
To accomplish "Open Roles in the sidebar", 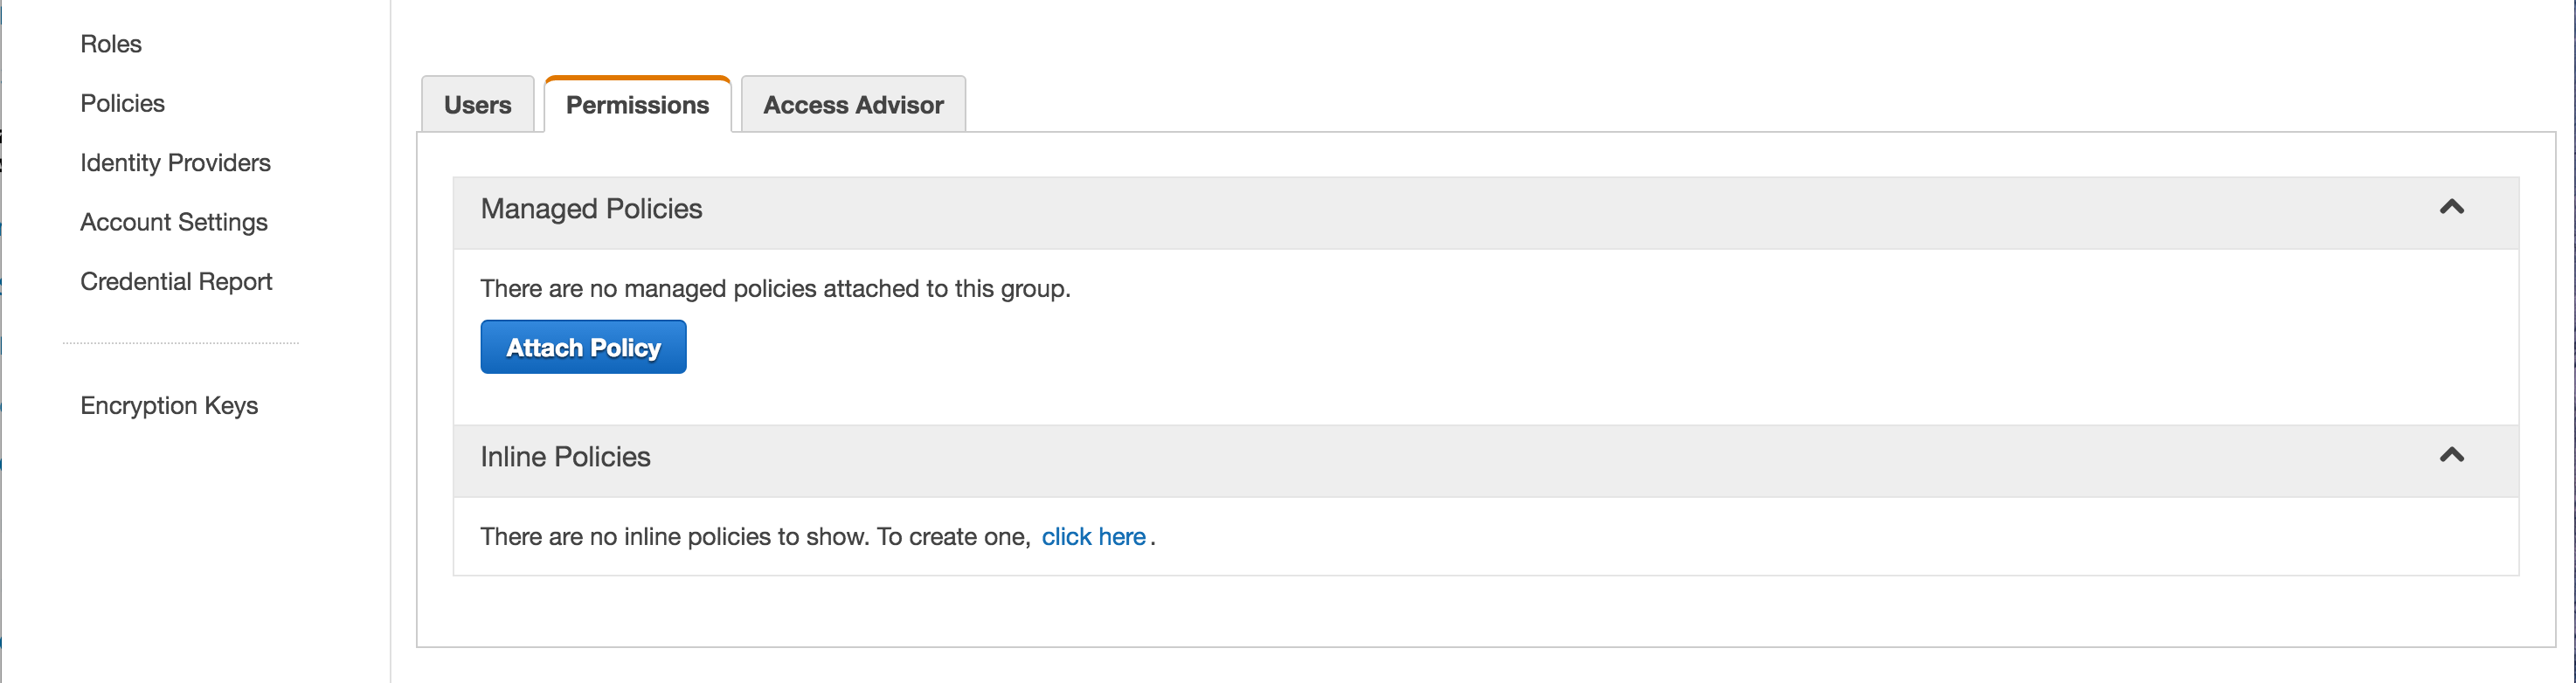I will (x=111, y=44).
